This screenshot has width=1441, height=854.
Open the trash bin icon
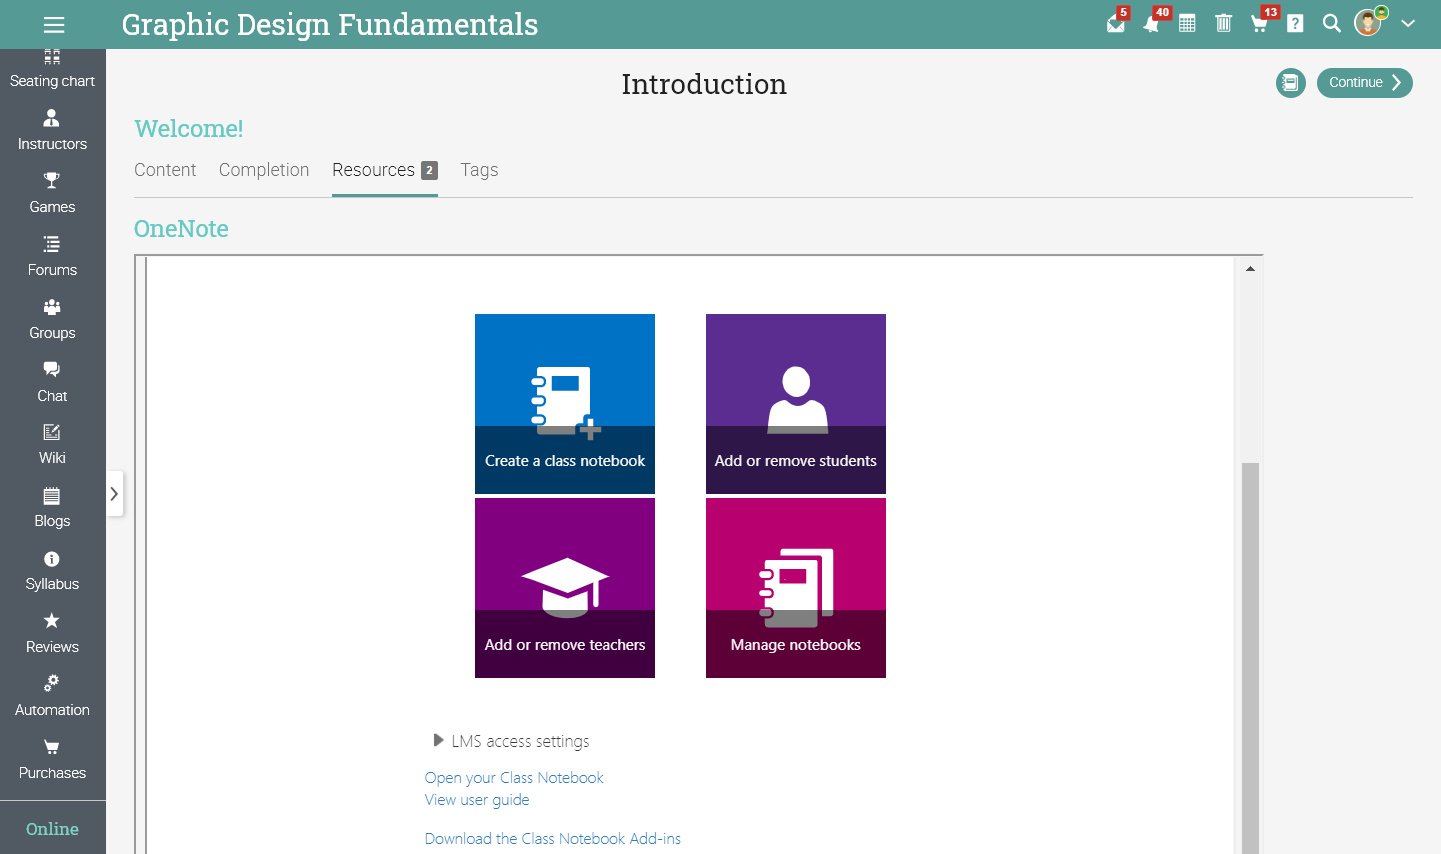click(x=1223, y=23)
